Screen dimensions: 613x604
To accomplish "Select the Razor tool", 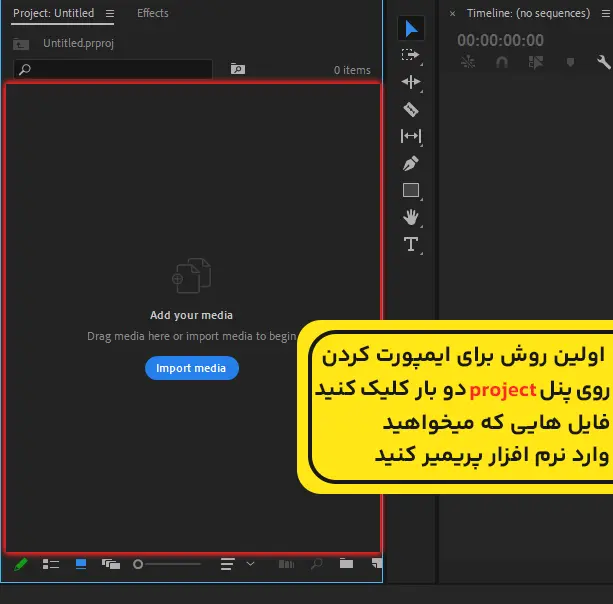I will (411, 109).
